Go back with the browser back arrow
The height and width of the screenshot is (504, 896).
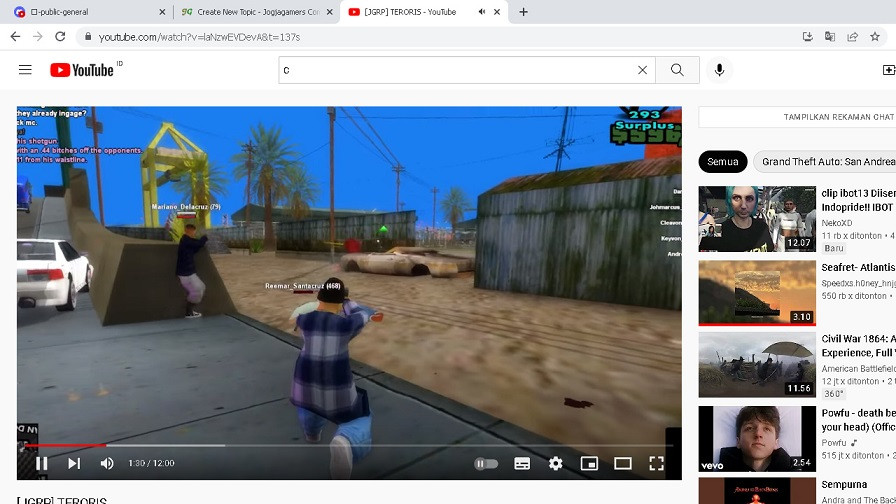point(15,37)
